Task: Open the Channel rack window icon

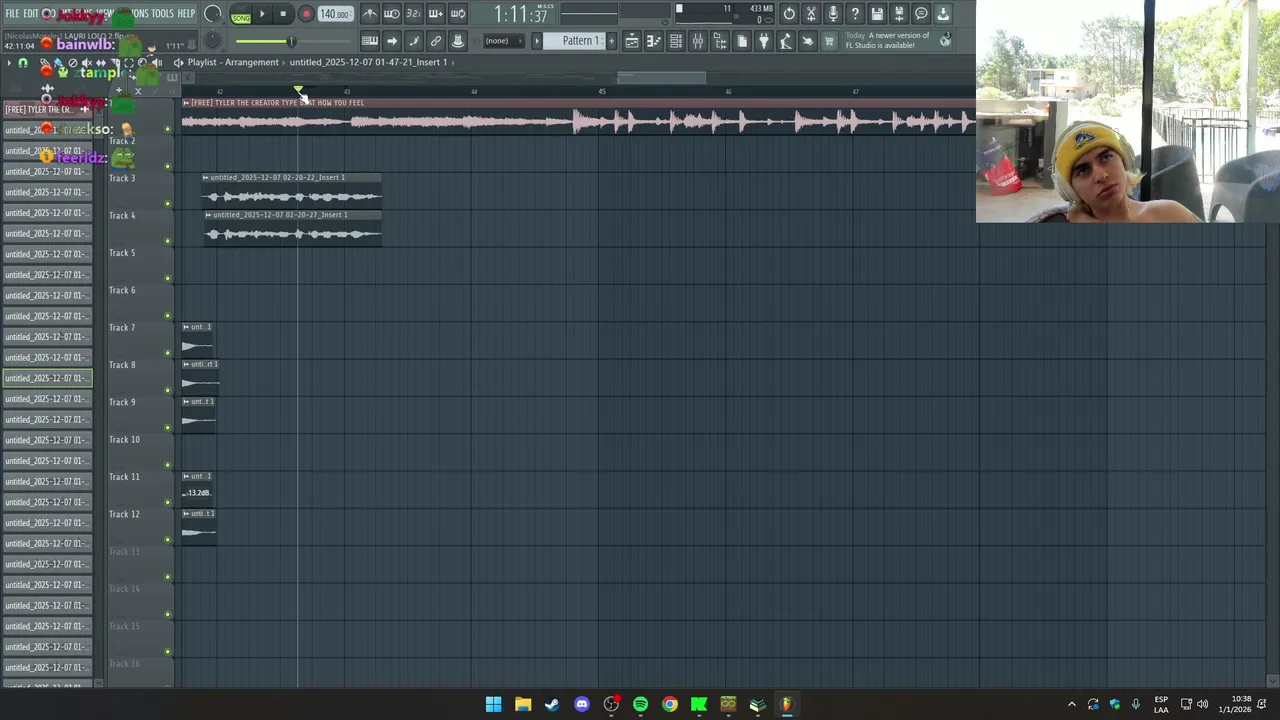Action: (676, 41)
